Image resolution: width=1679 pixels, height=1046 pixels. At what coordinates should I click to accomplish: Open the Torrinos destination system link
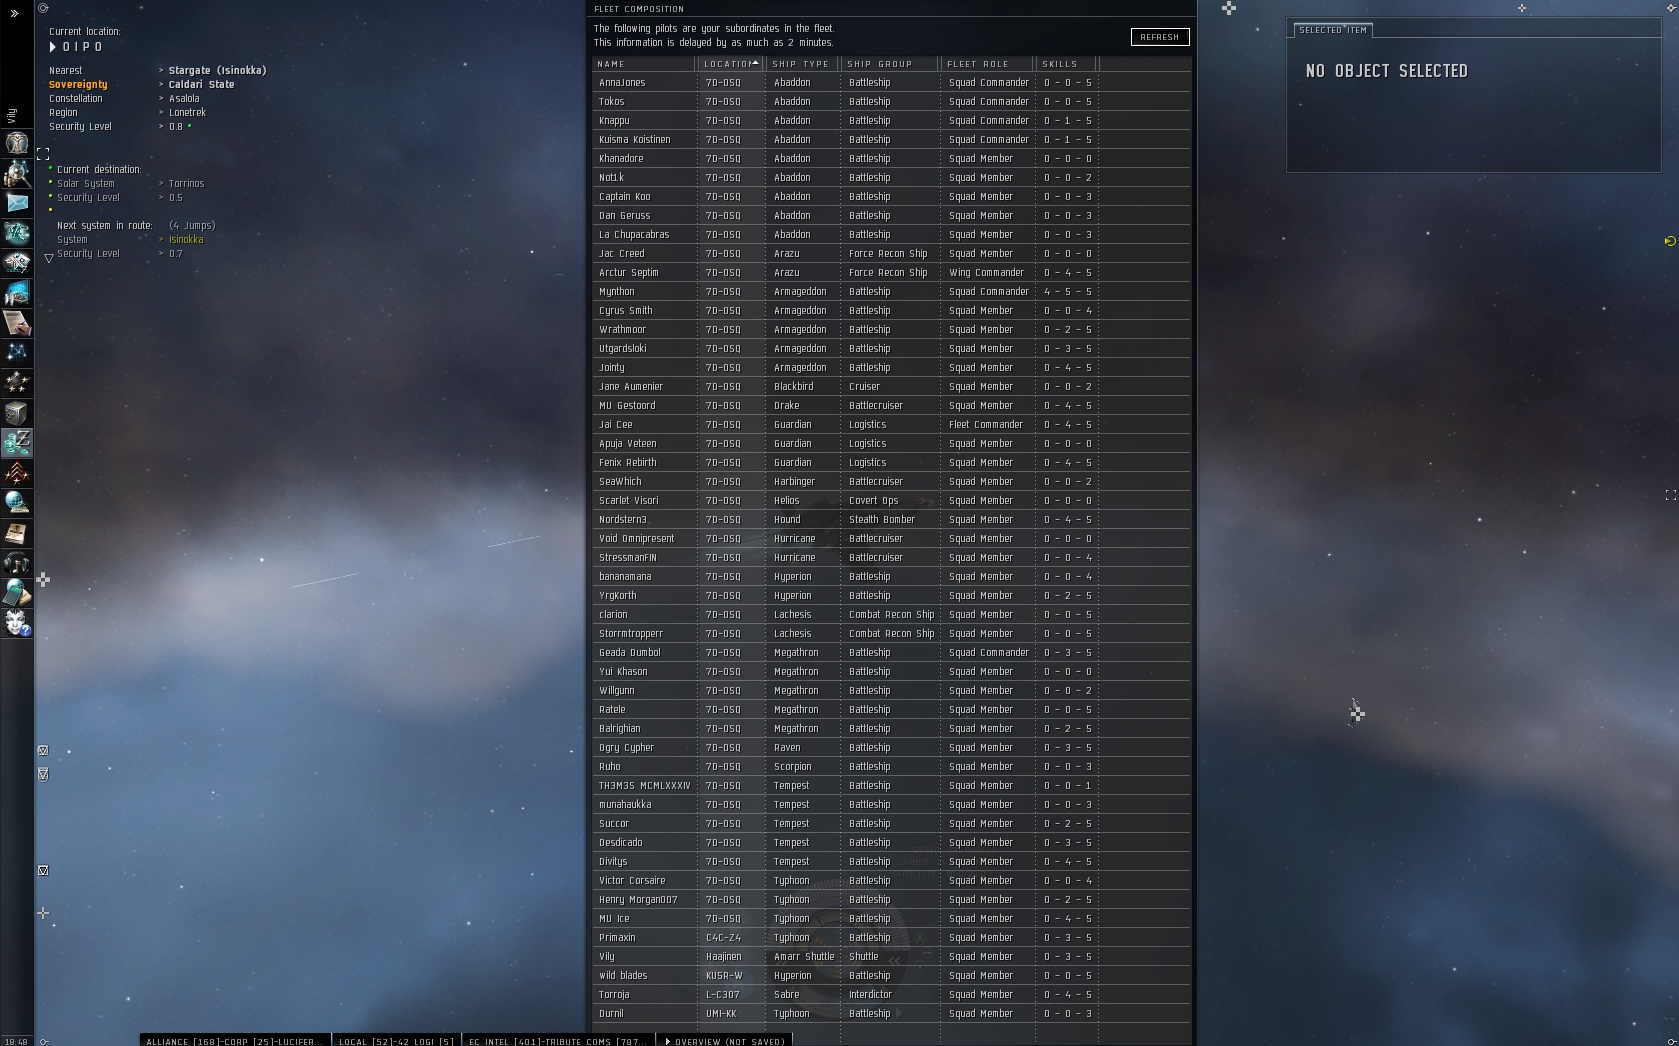coord(186,184)
